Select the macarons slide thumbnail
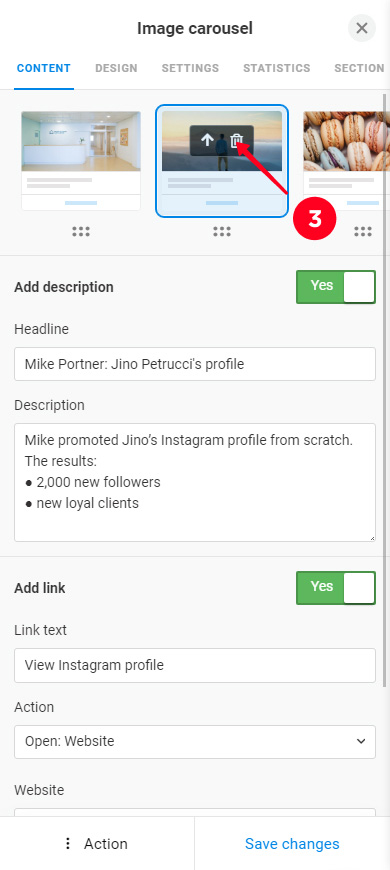Viewport: 390px width, 870px height. tap(347, 160)
